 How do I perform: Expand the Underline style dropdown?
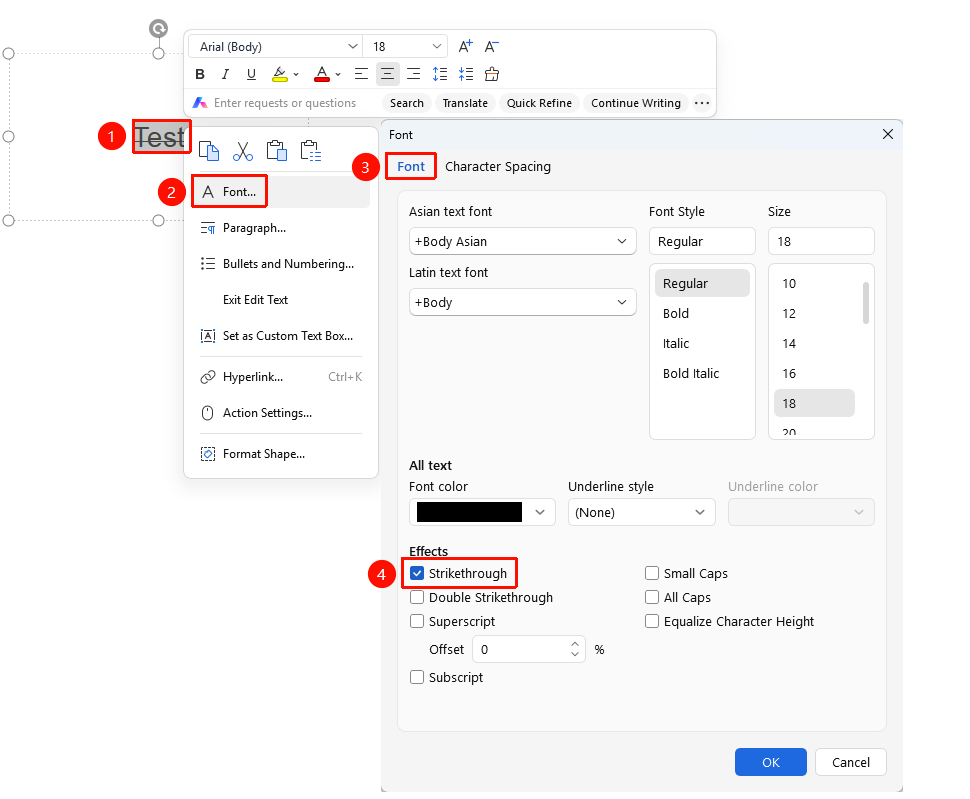[x=642, y=512]
